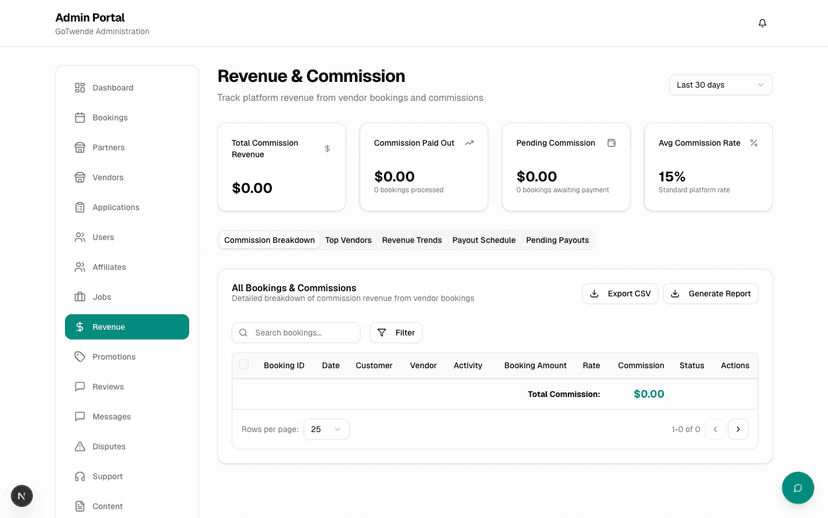This screenshot has height=518, width=828.
Task: Sort by Date column header
Action: (x=331, y=365)
